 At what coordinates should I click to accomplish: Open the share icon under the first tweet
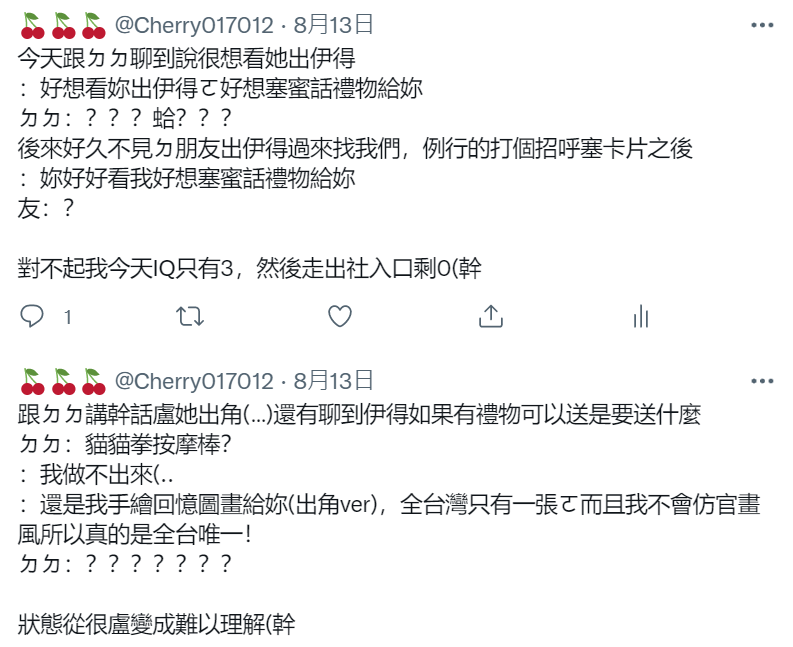click(x=491, y=317)
